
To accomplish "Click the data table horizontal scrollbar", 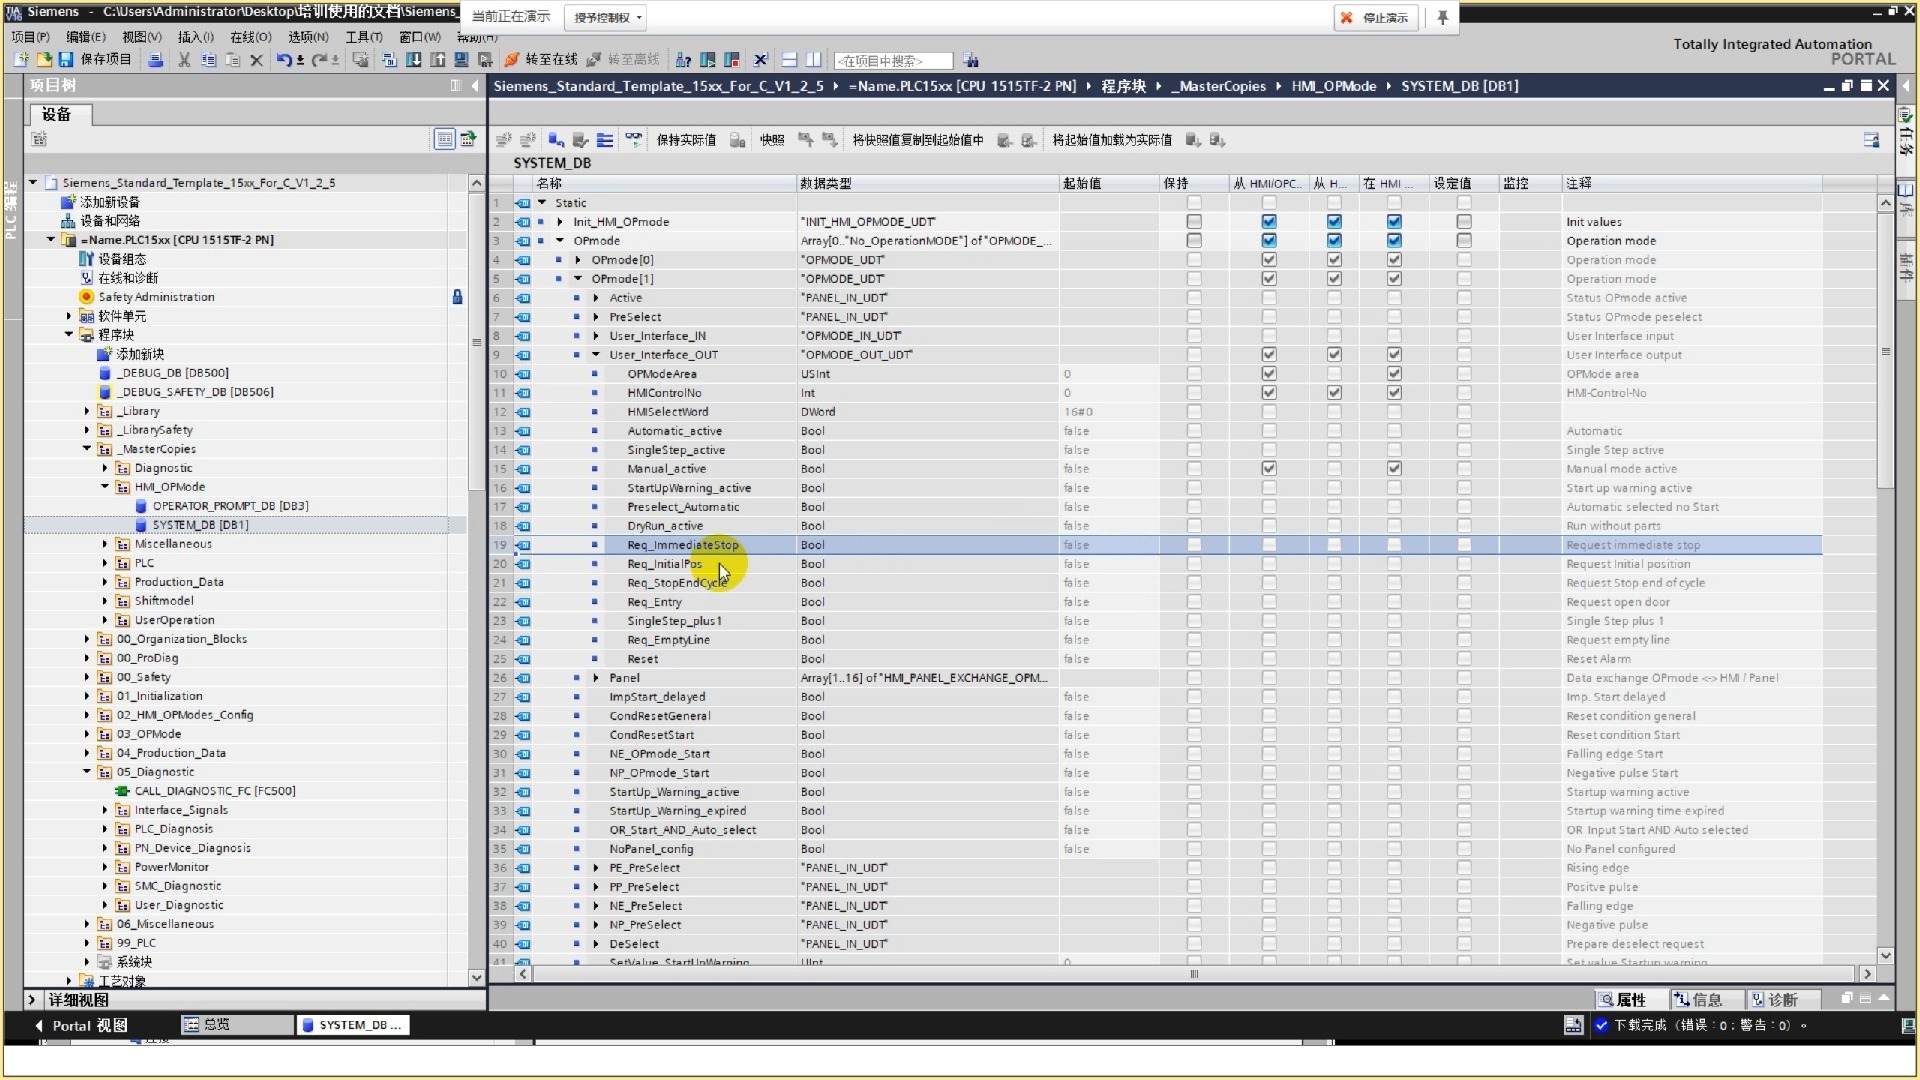I will (x=1193, y=974).
